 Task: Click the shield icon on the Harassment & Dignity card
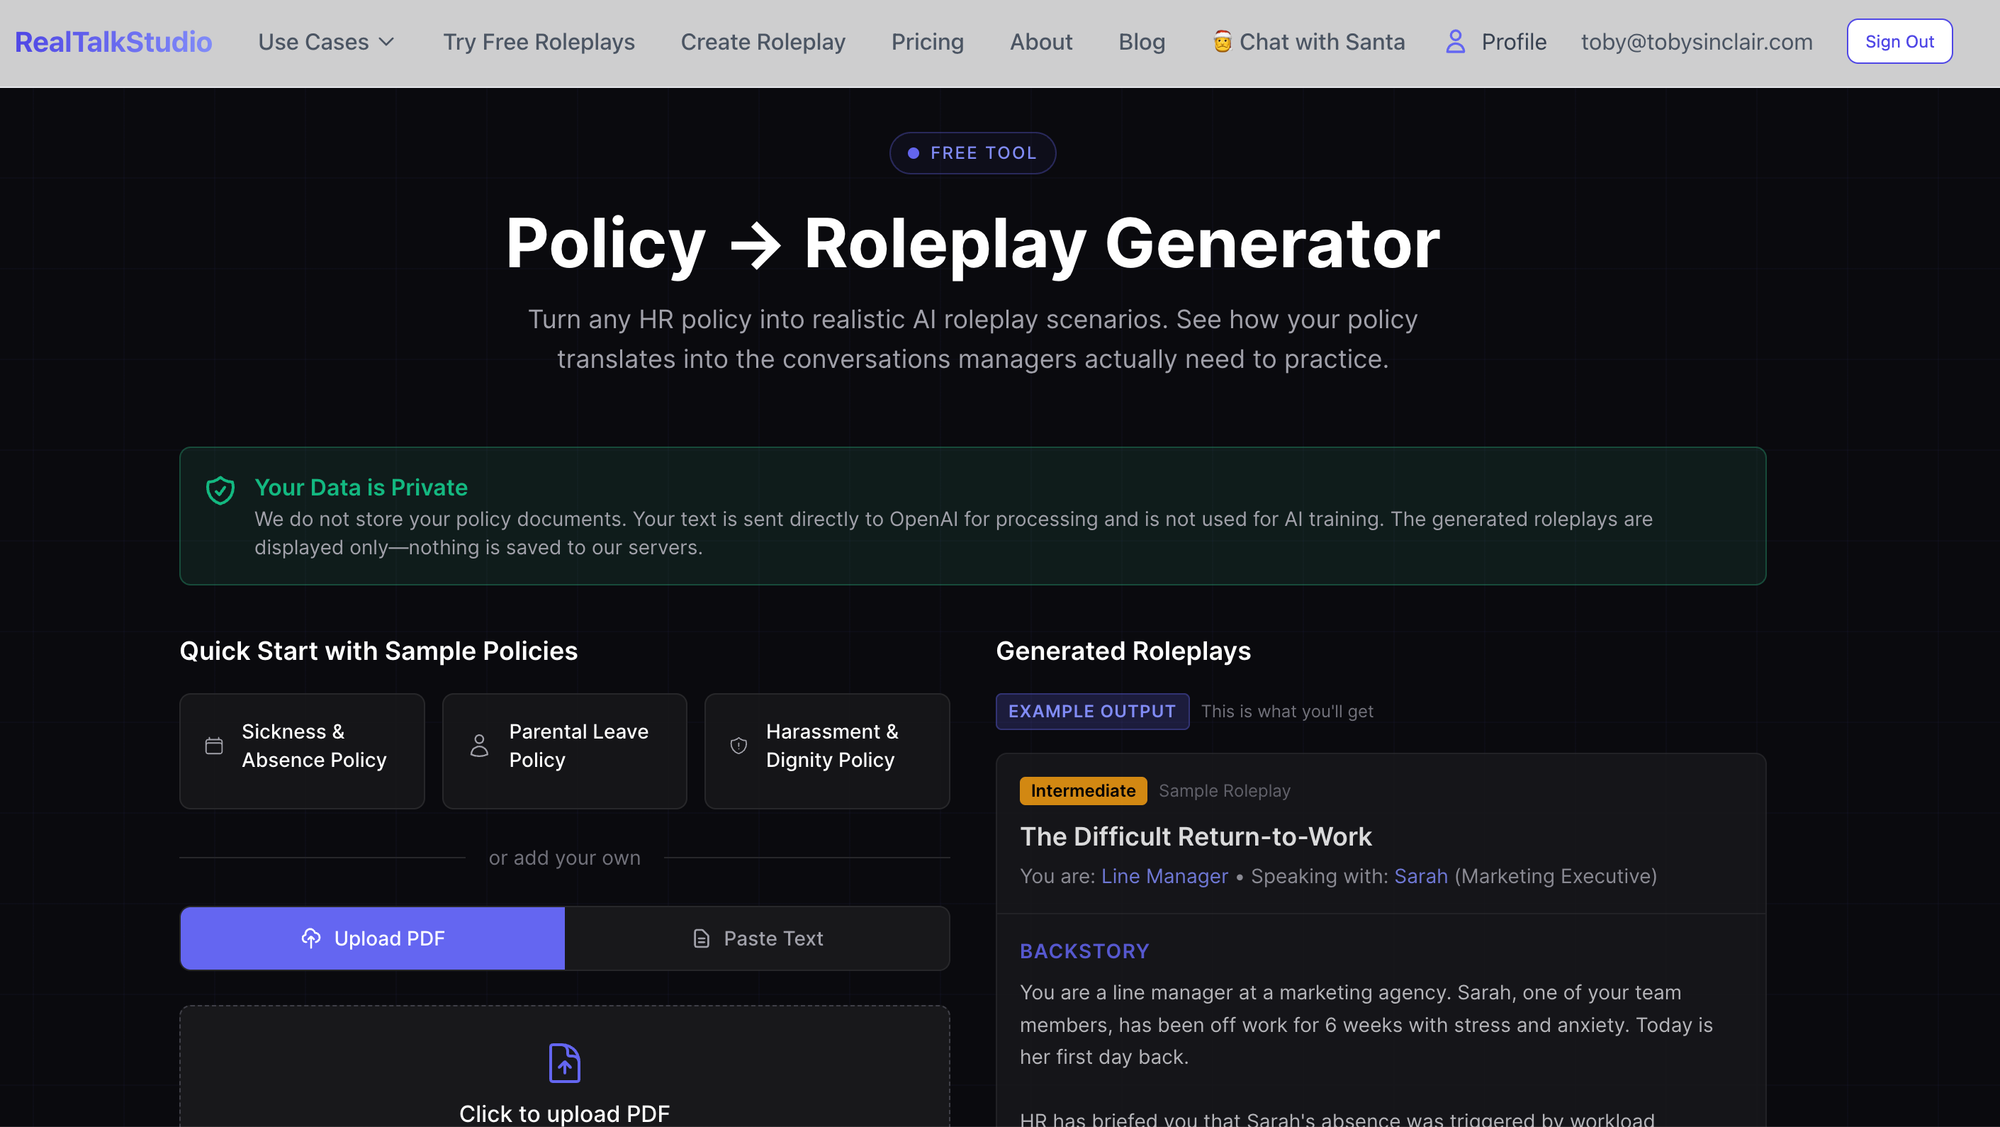(x=739, y=746)
